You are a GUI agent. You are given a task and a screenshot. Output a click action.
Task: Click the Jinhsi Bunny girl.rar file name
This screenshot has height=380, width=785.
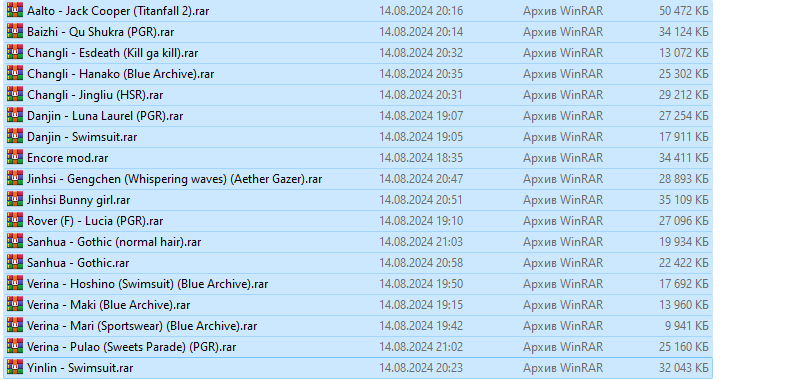coord(79,200)
